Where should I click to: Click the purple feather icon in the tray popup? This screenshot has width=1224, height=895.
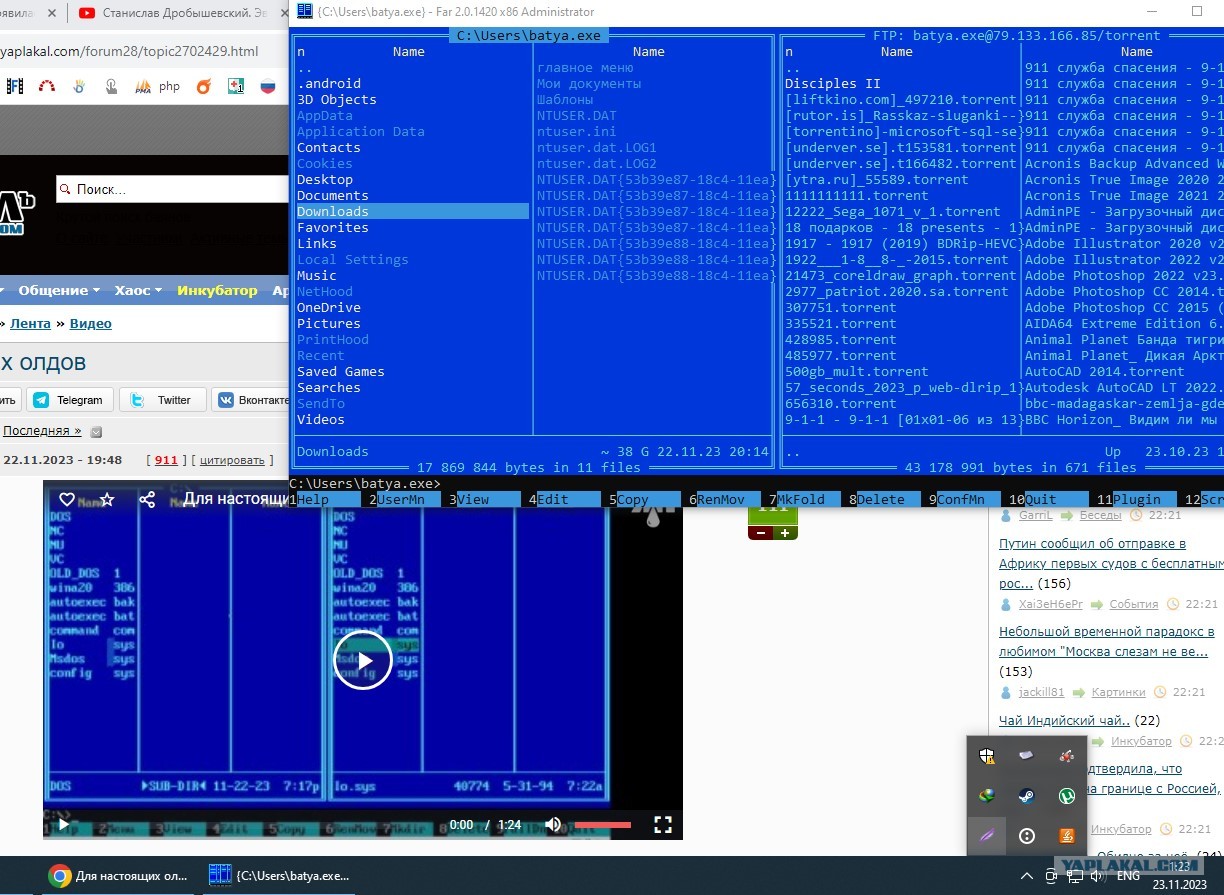point(987,836)
